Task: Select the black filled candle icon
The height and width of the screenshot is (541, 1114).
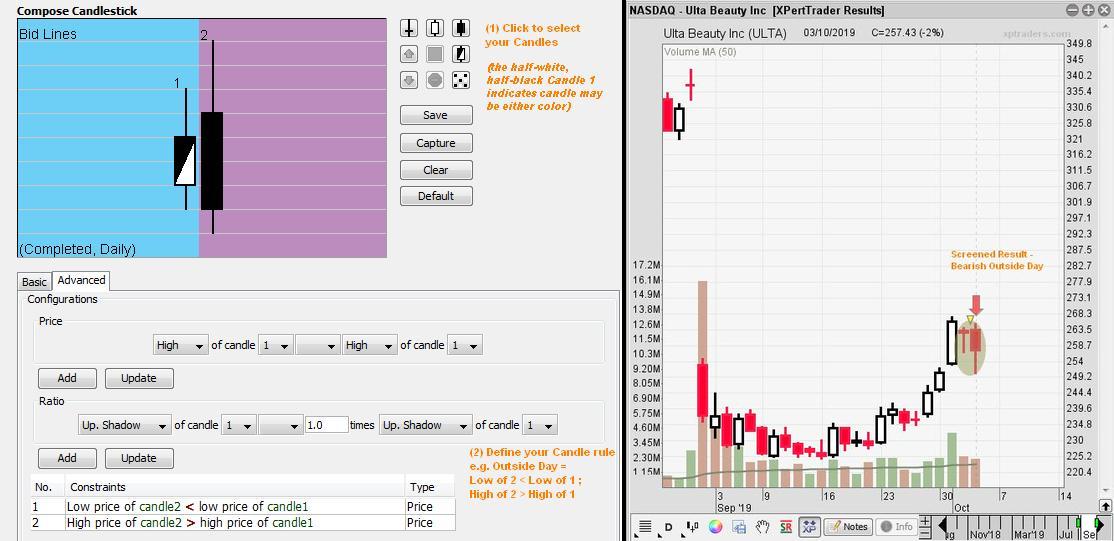Action: pos(460,28)
